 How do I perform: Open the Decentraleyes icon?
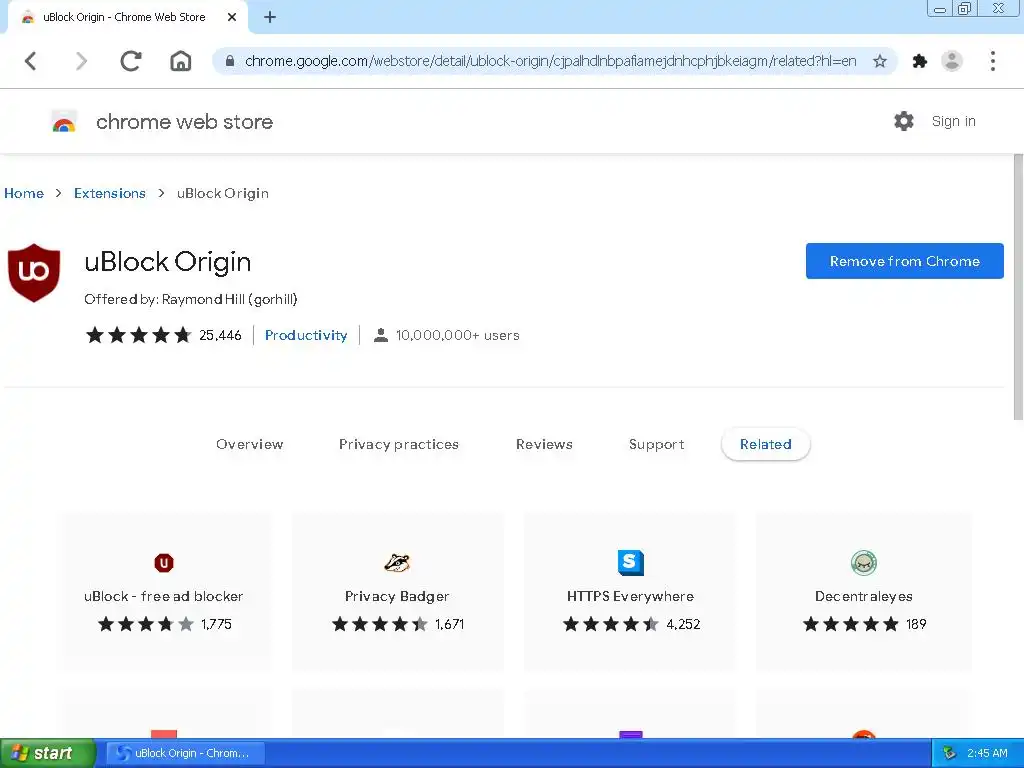coord(863,562)
